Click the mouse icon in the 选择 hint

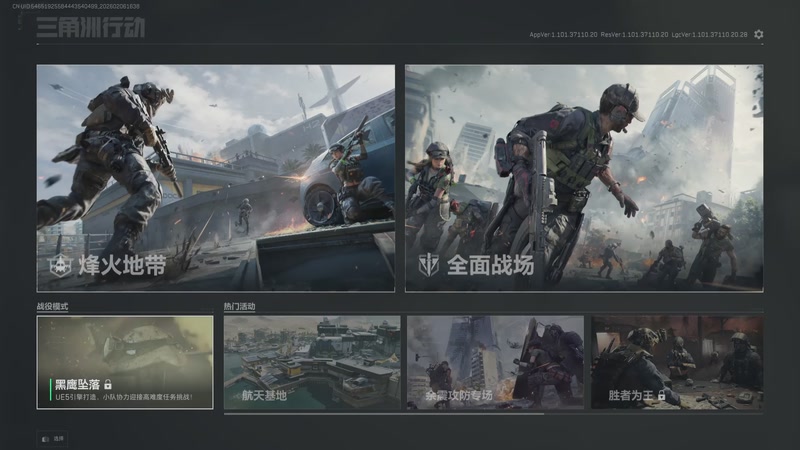[45, 439]
